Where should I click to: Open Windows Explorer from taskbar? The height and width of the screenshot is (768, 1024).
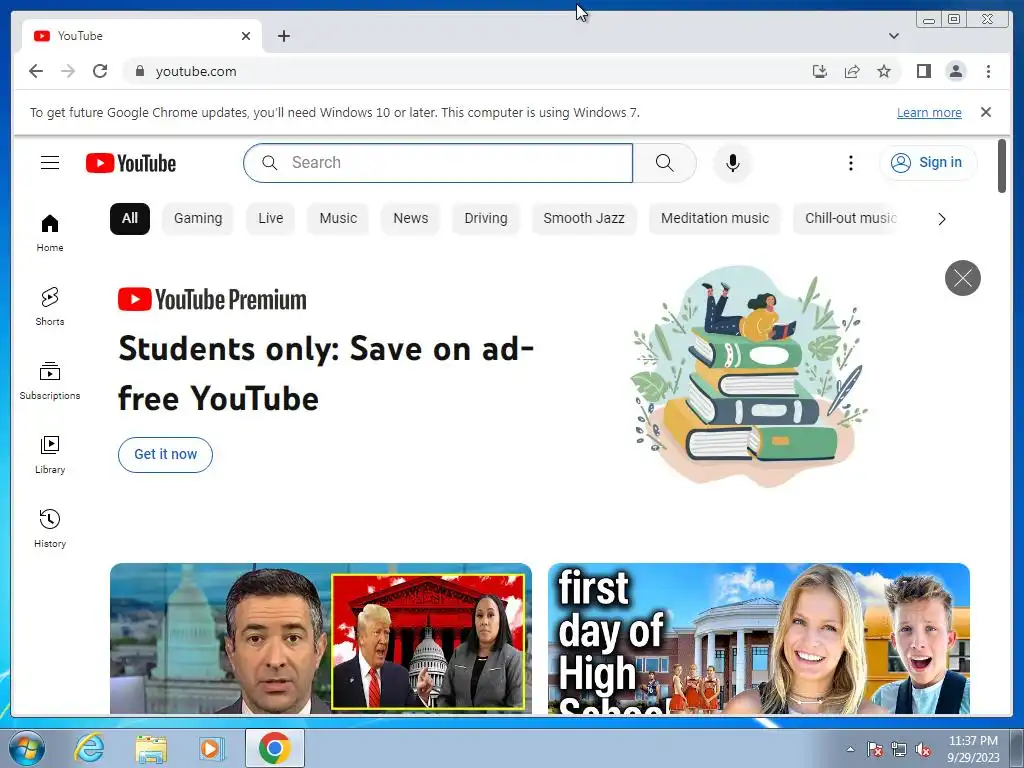tap(151, 748)
